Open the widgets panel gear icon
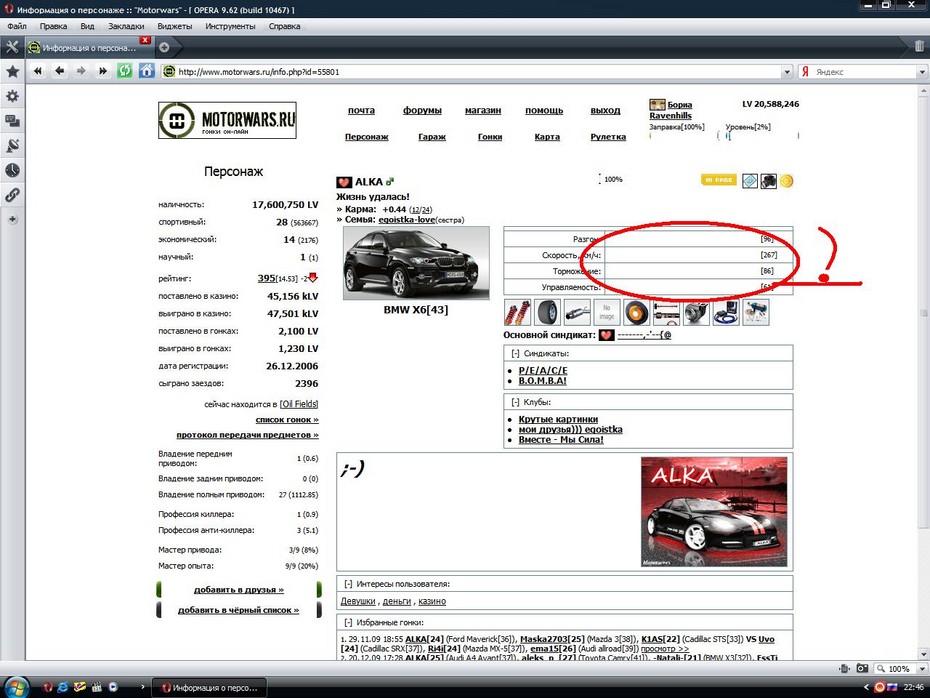930x698 pixels. 12,96
